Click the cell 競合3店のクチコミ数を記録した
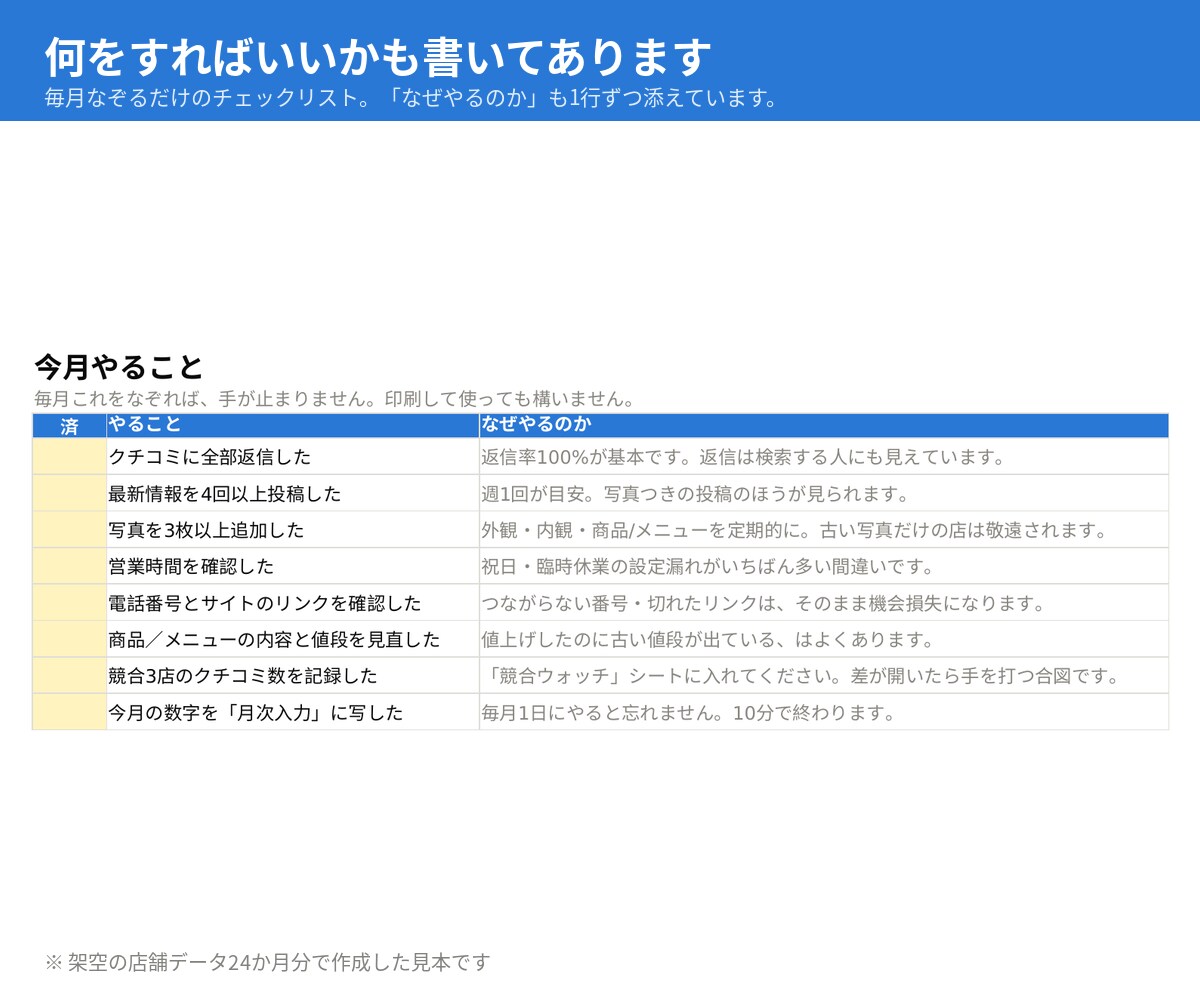This screenshot has width=1200, height=990. [293, 676]
